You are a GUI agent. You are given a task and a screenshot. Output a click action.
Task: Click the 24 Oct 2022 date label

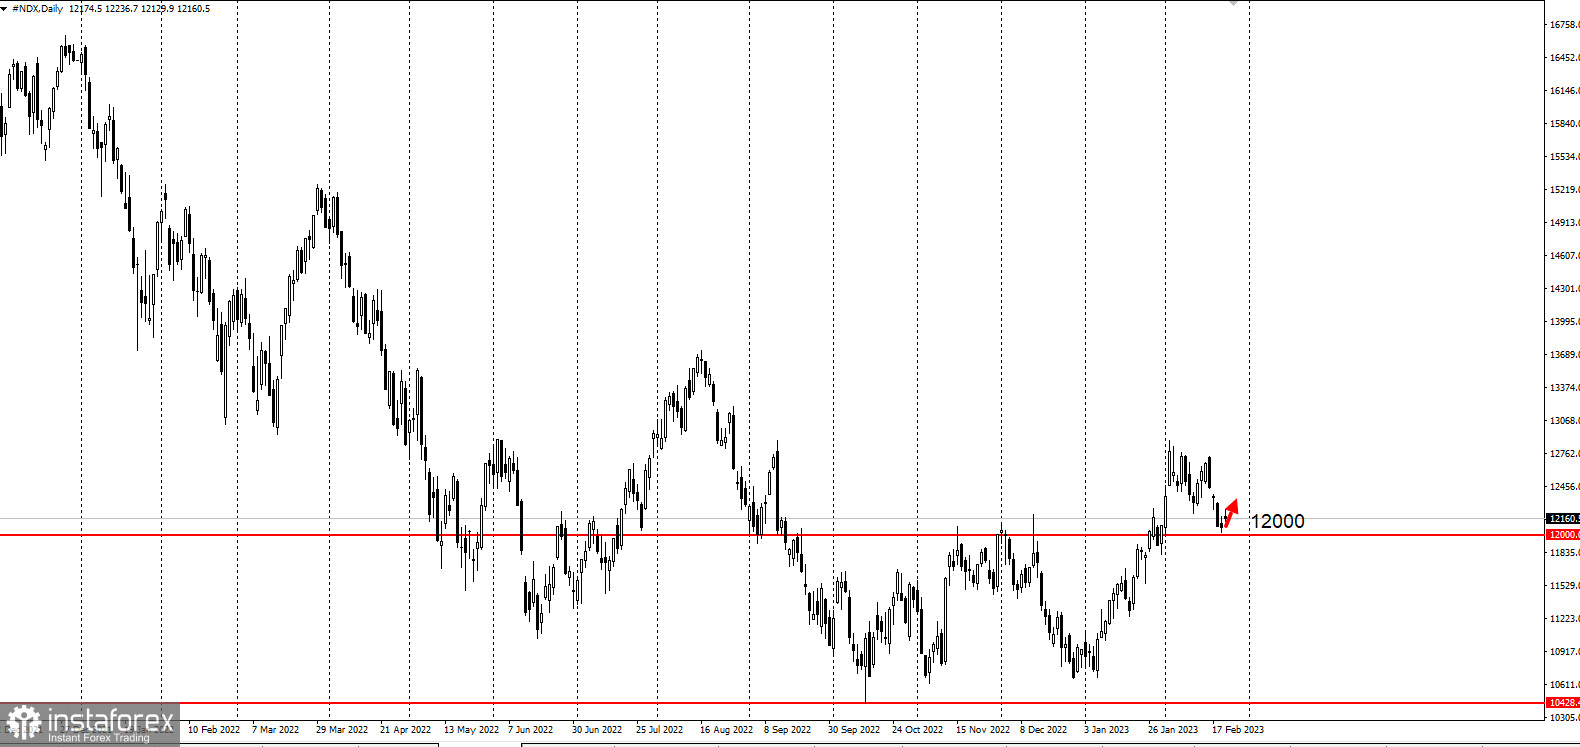pos(917,730)
